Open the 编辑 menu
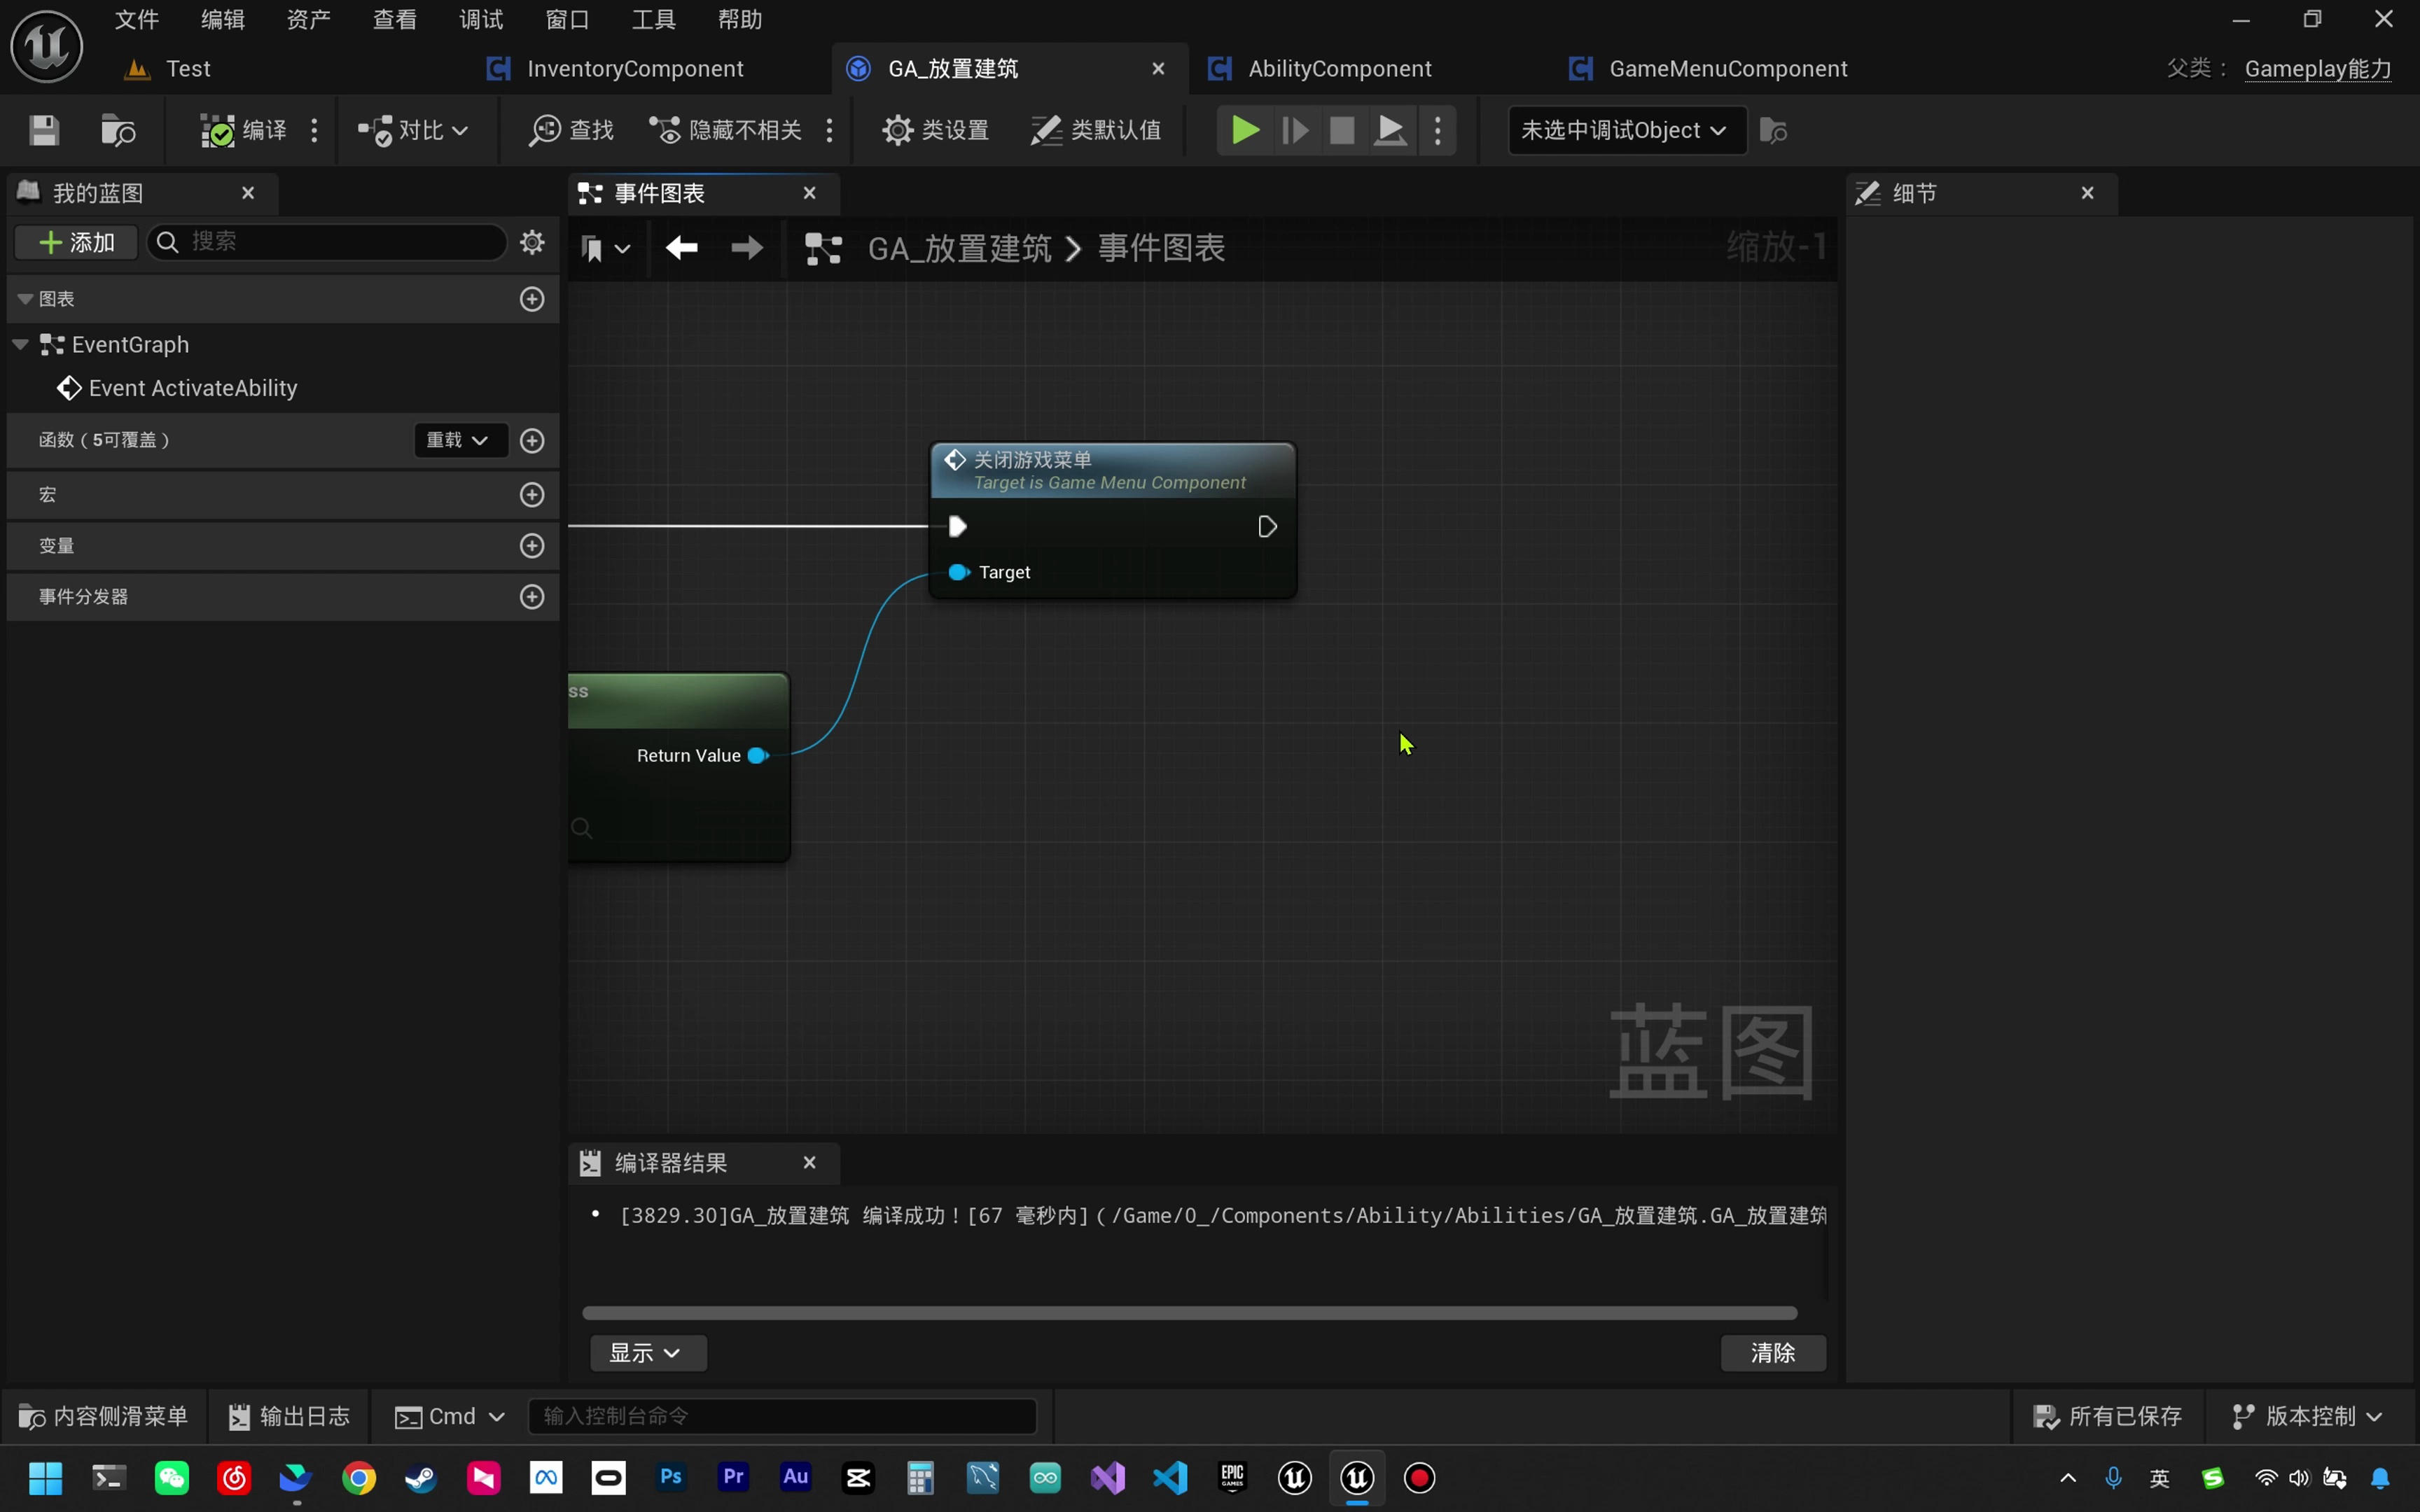 point(223,19)
